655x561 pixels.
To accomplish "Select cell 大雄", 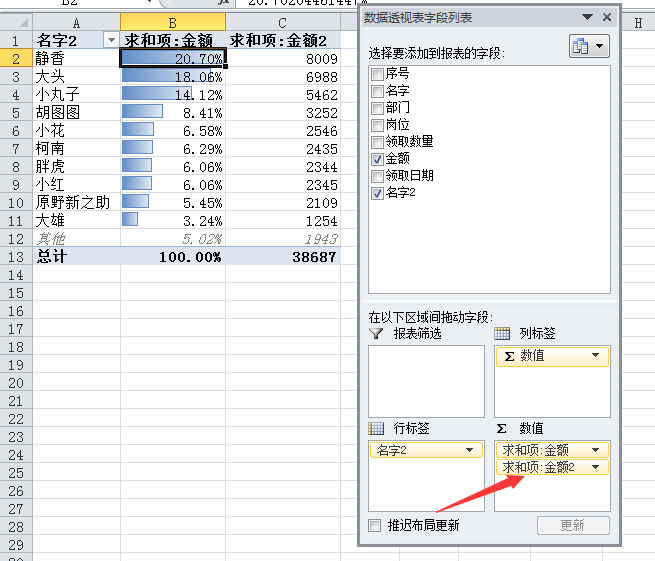I will click(76, 220).
